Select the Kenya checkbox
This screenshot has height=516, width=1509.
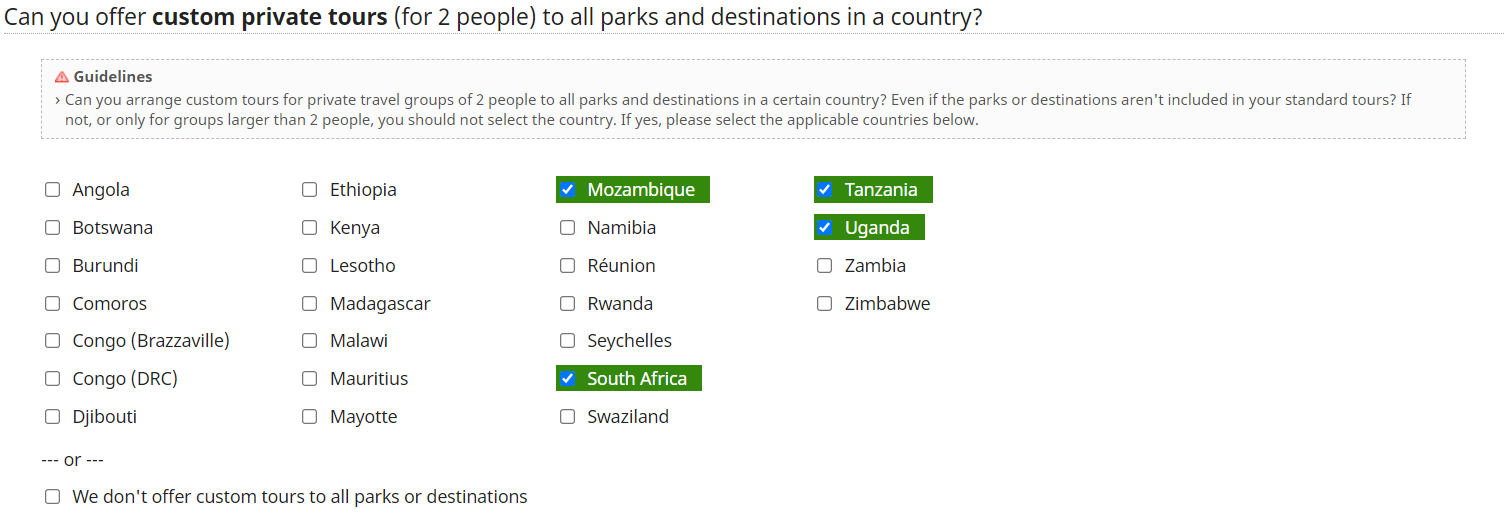point(310,228)
